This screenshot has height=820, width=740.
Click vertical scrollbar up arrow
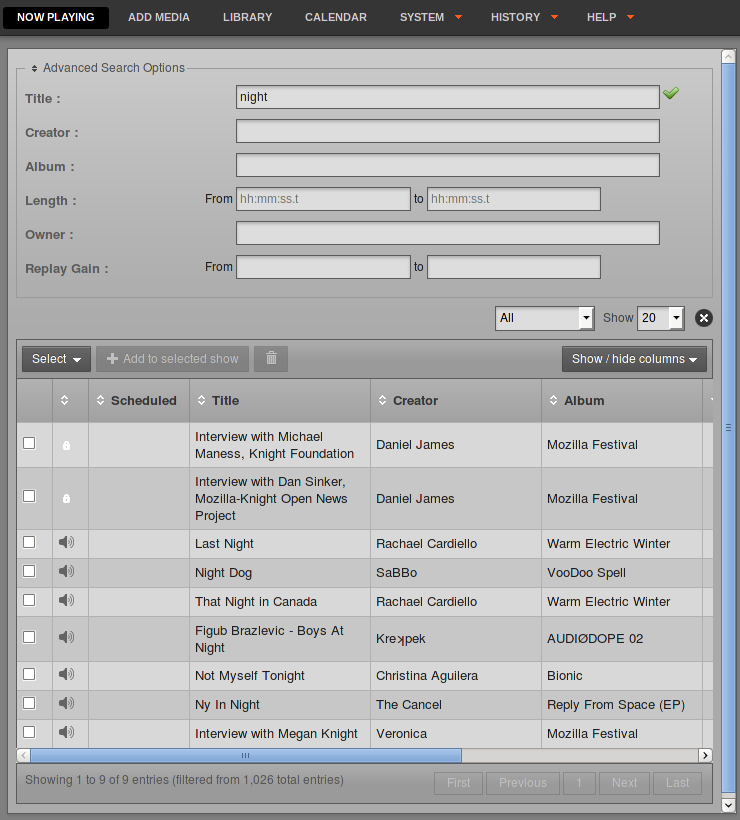pos(728,56)
